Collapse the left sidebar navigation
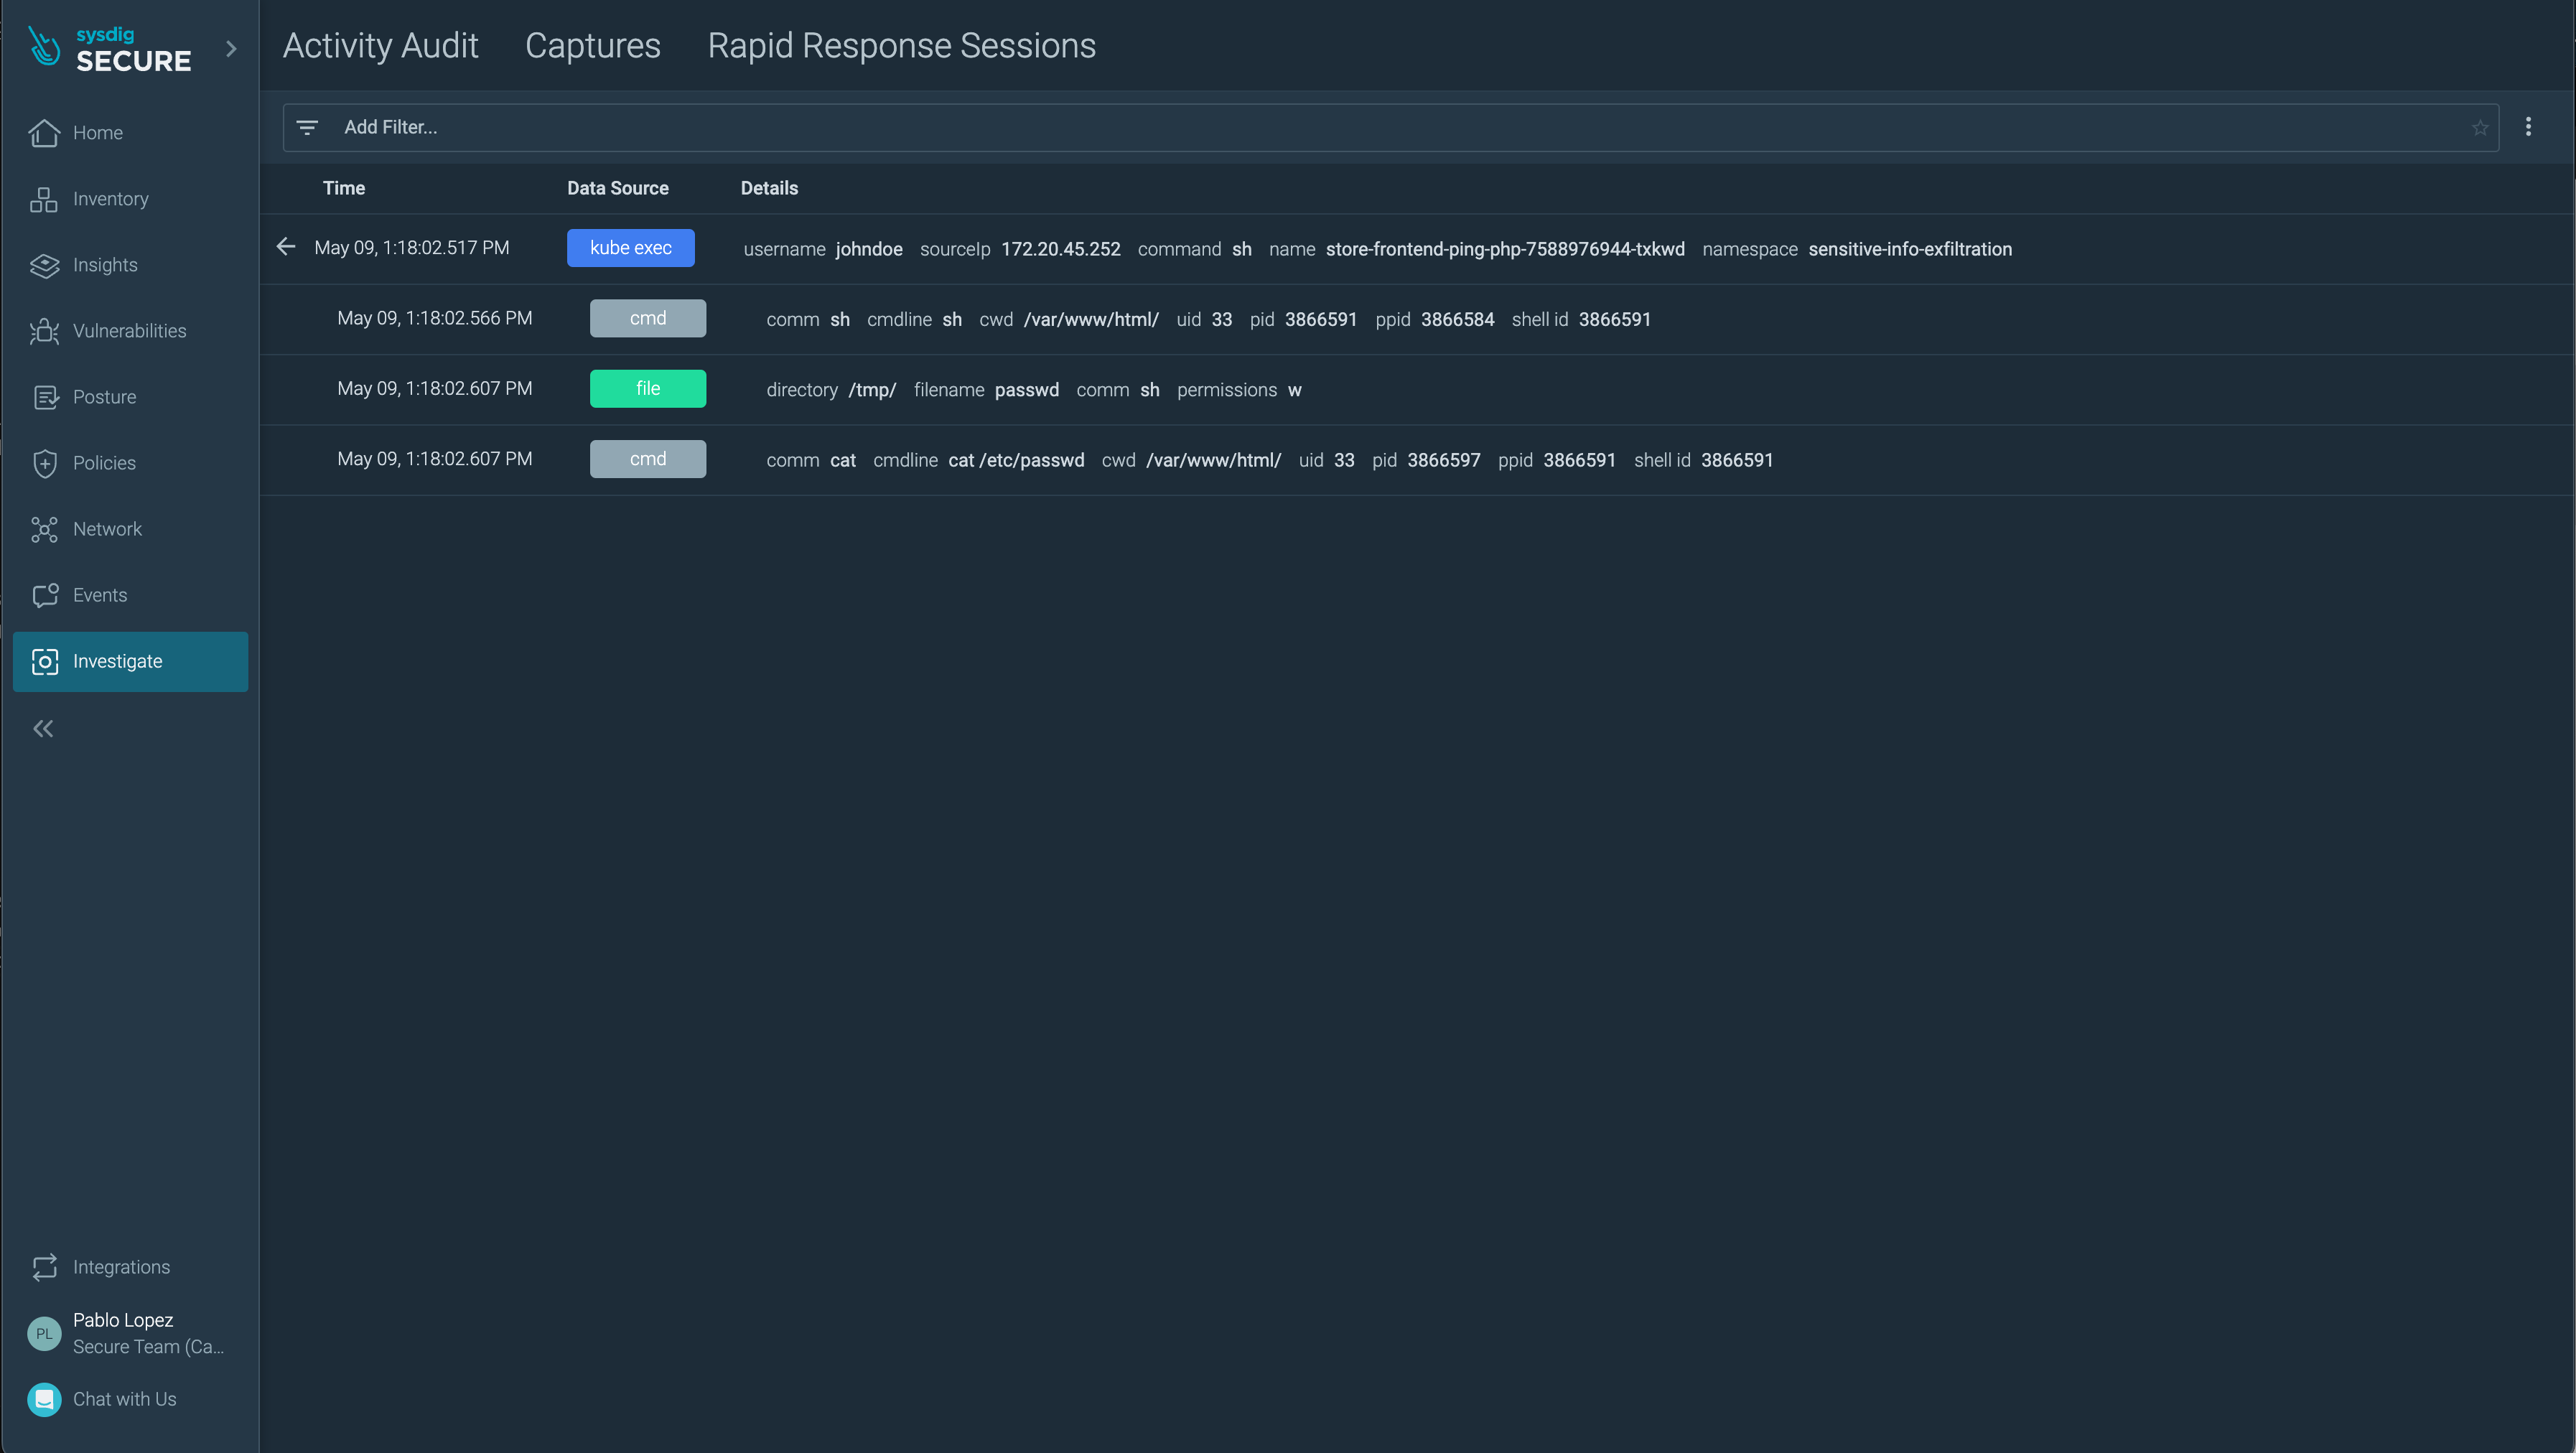This screenshot has width=2576, height=1453. coord(42,727)
